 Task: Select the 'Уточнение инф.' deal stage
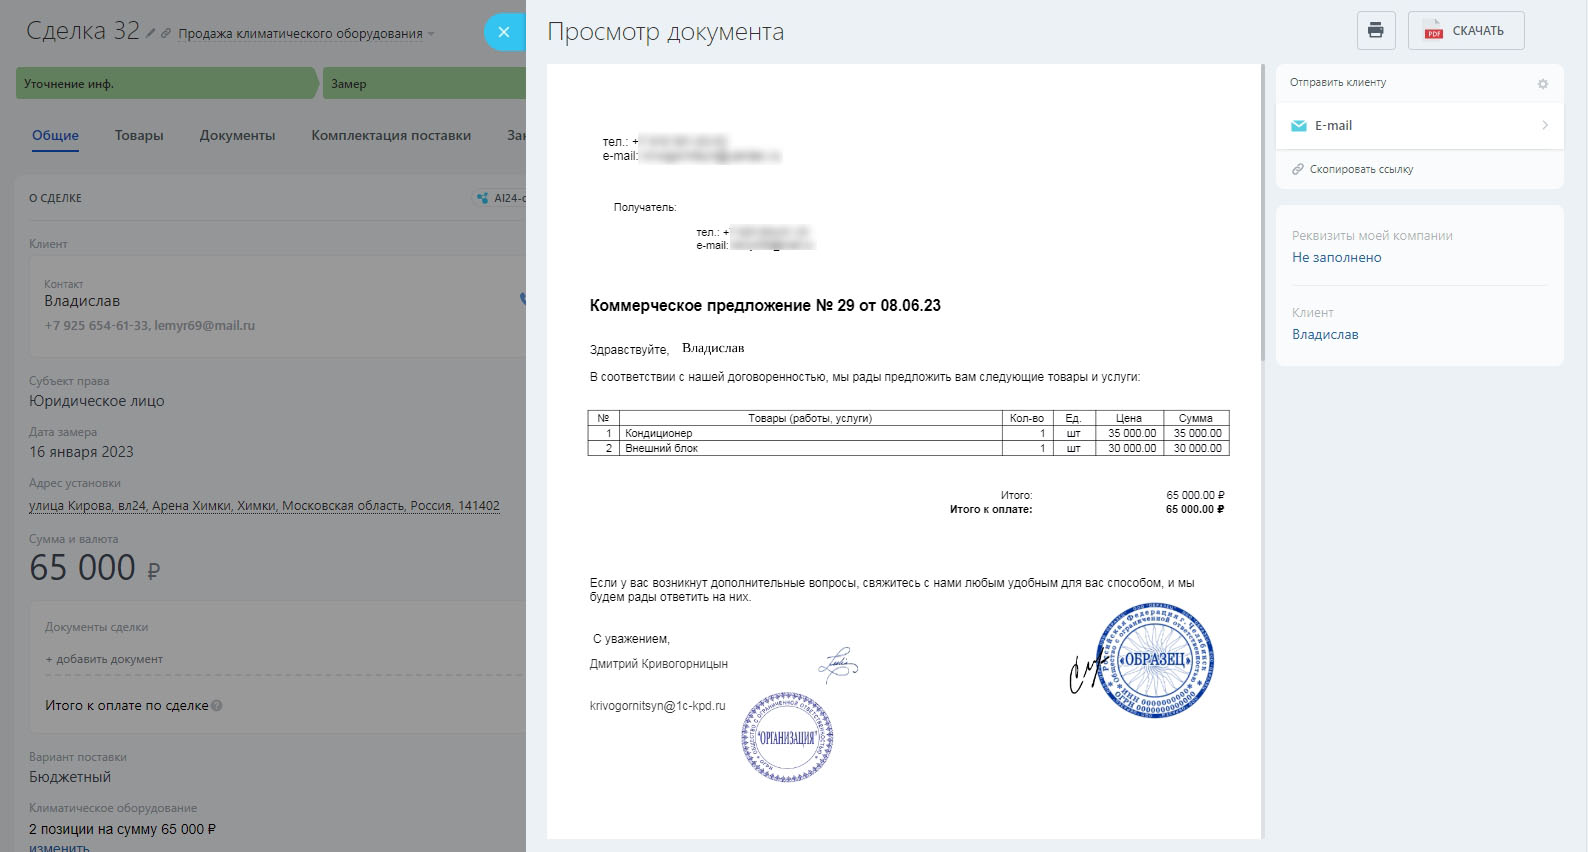point(166,84)
